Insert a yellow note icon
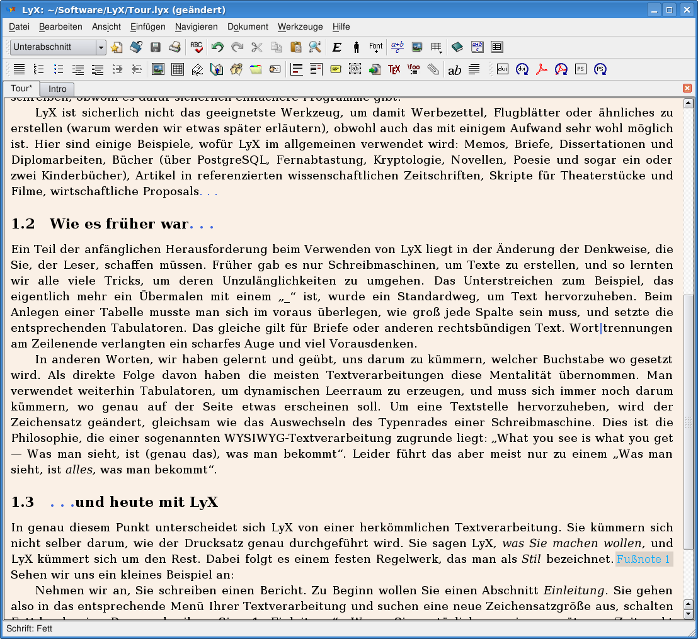 point(336,69)
